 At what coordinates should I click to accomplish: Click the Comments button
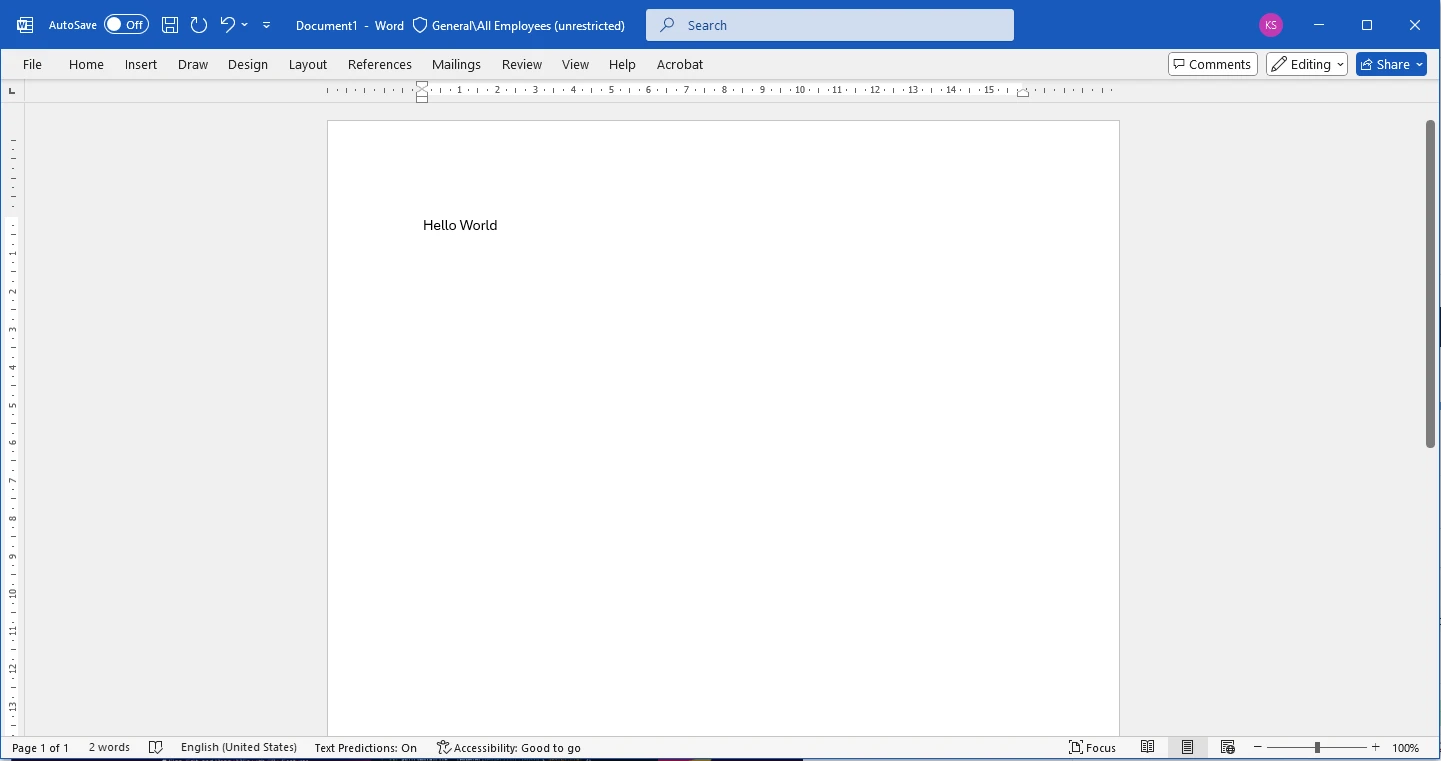pos(1212,64)
